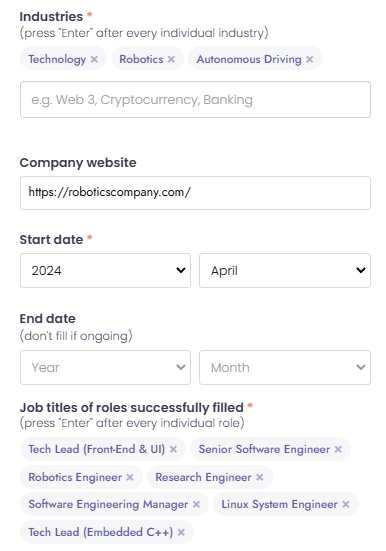Viewport: 386px width, 551px height.
Task: Select the Autonomous Driving tag label
Action: pyautogui.click(x=249, y=59)
